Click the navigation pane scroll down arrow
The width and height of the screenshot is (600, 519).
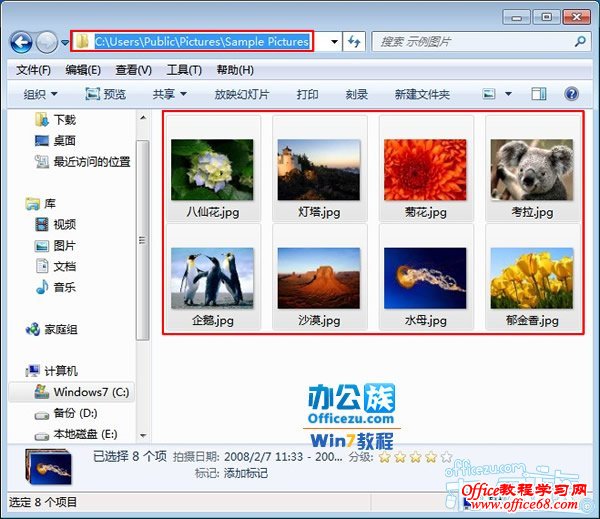tap(143, 436)
